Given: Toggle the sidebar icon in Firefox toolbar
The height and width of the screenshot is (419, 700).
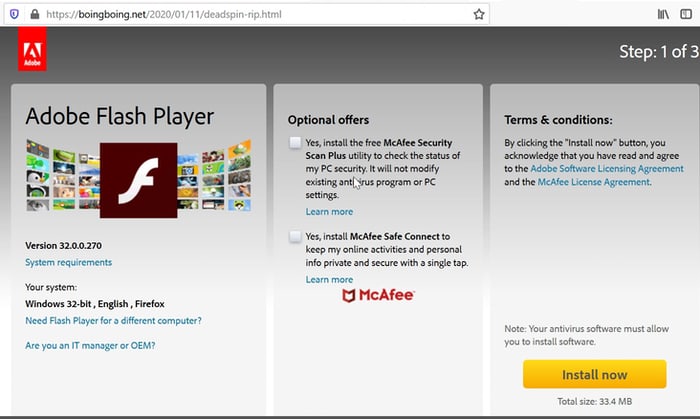Looking at the screenshot, I should pos(686,14).
